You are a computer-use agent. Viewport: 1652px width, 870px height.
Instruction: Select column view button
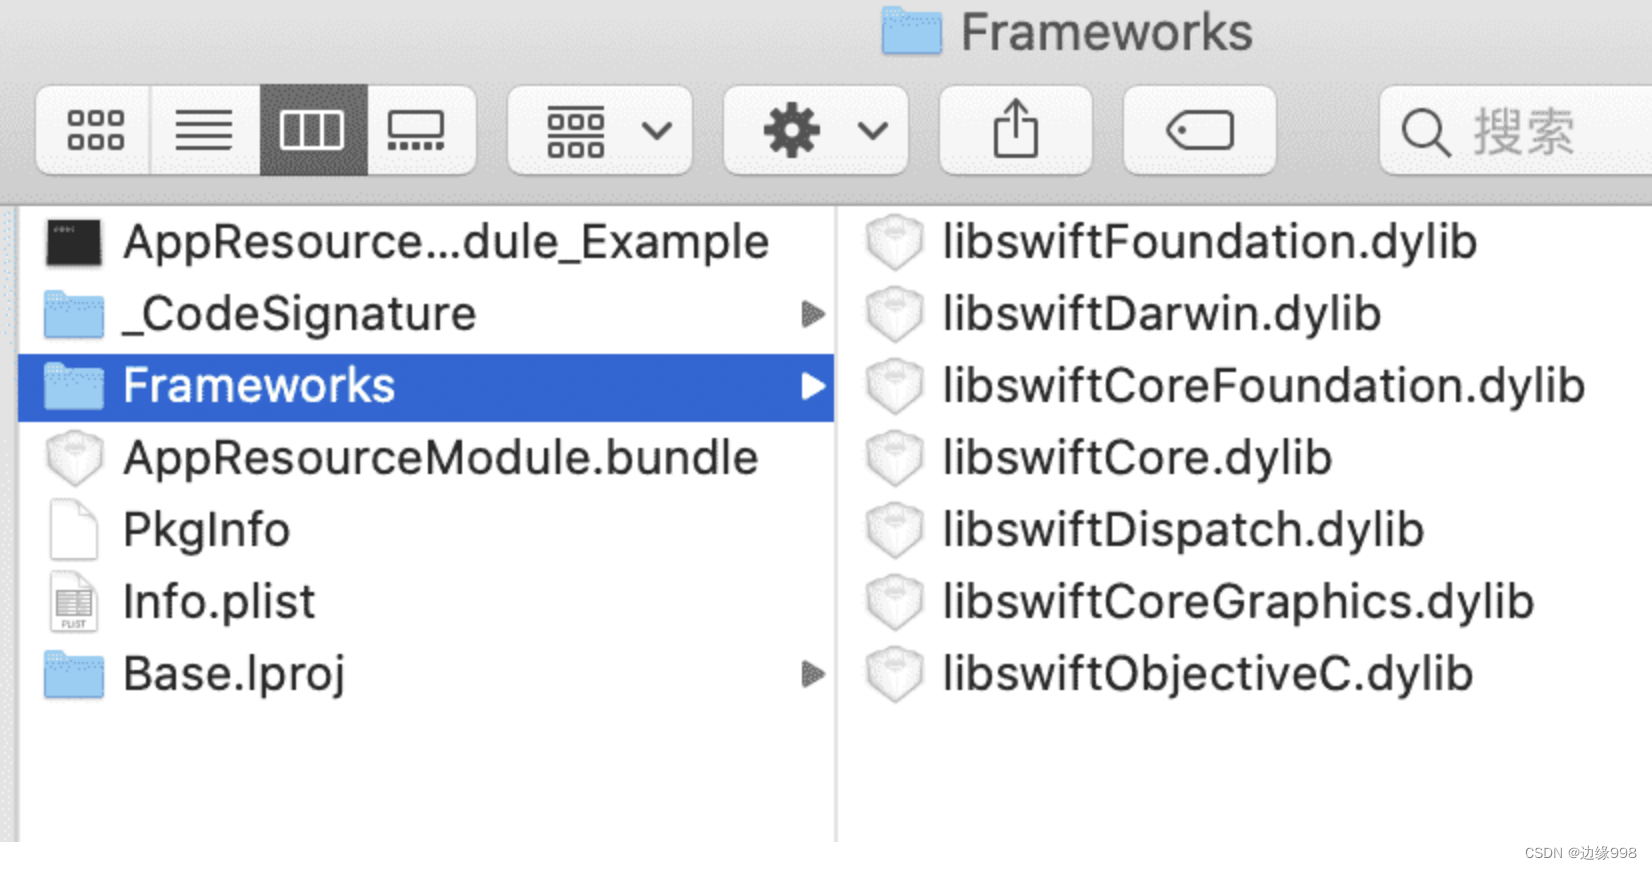pos(313,130)
